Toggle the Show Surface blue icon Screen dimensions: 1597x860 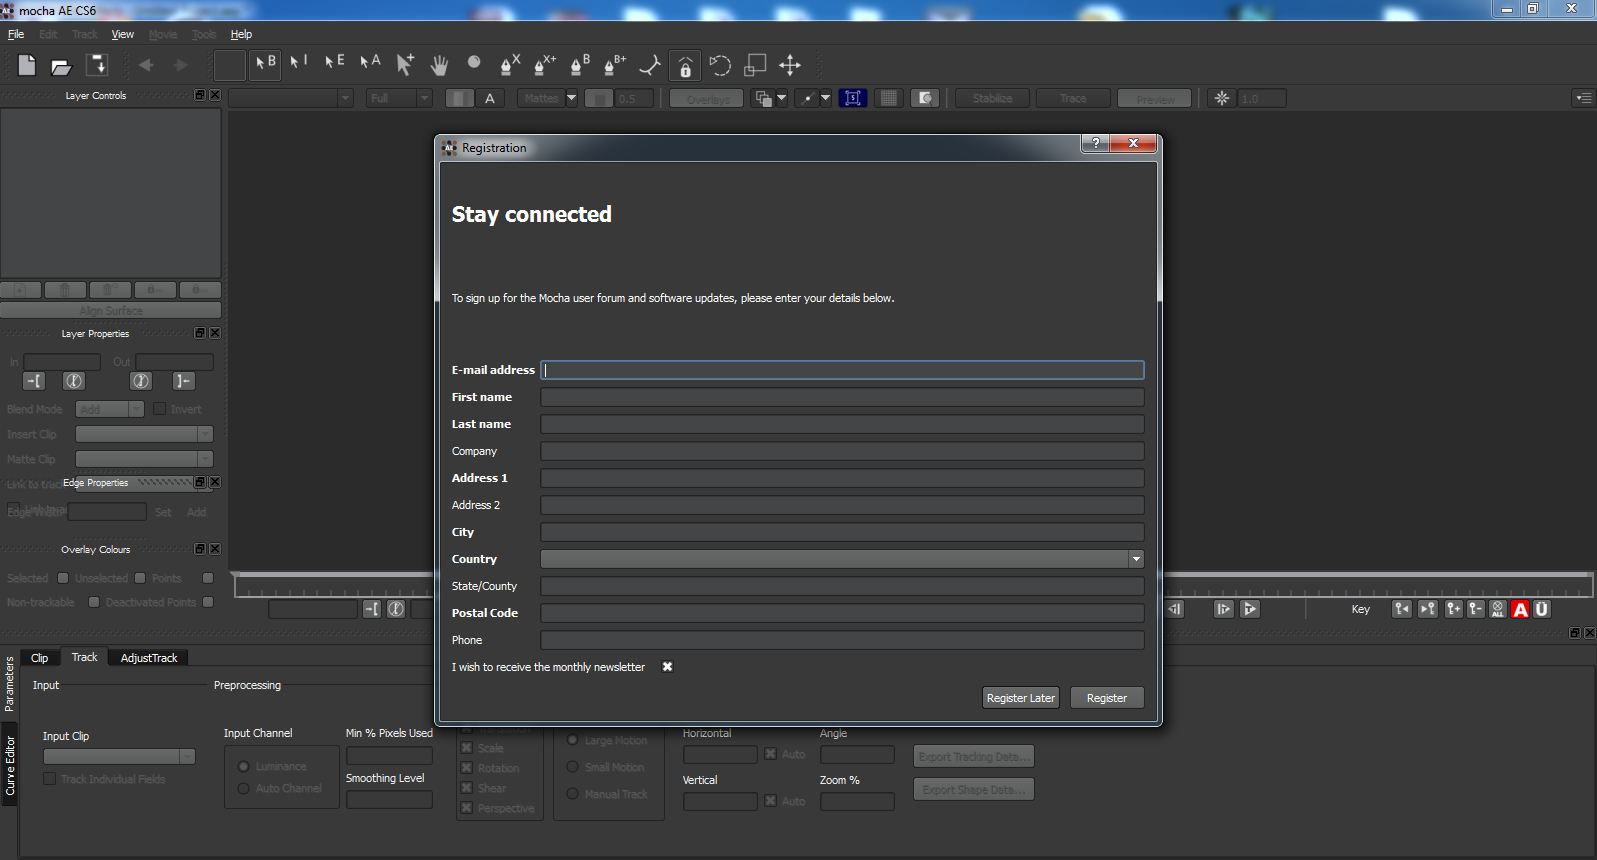(853, 98)
